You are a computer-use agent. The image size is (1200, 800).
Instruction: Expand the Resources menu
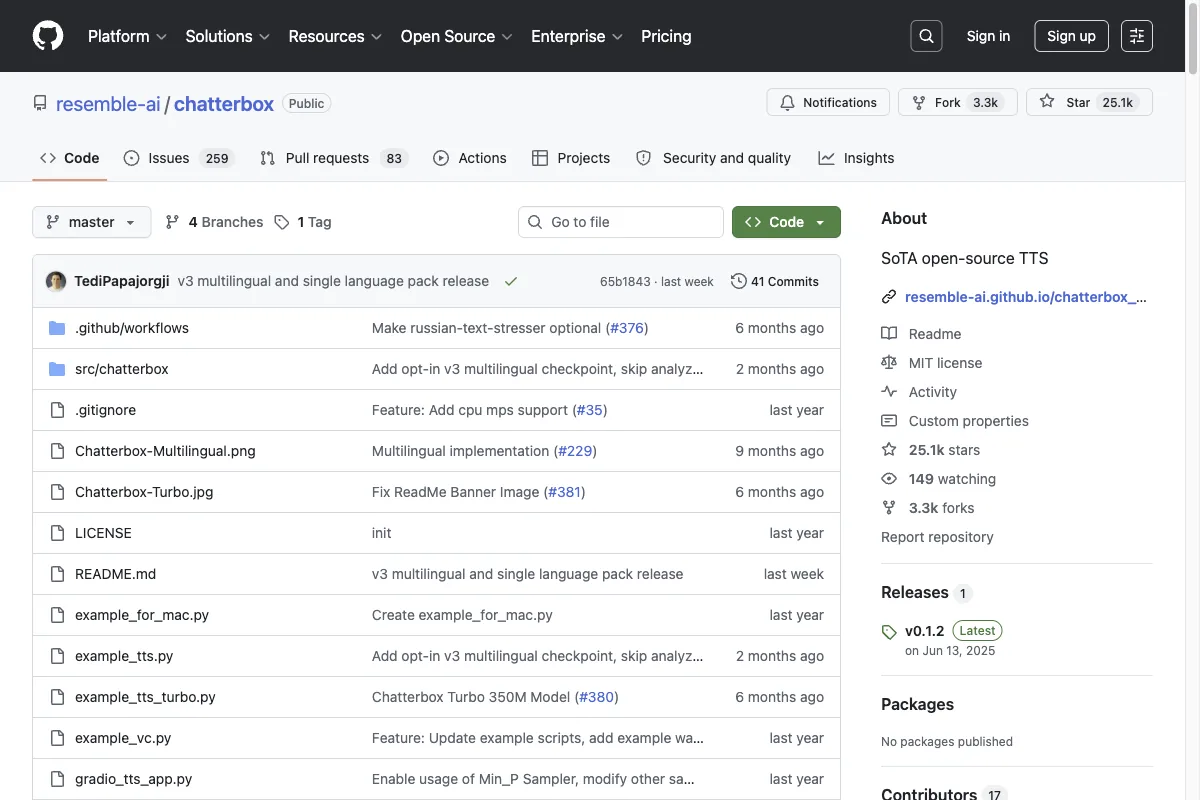335,36
